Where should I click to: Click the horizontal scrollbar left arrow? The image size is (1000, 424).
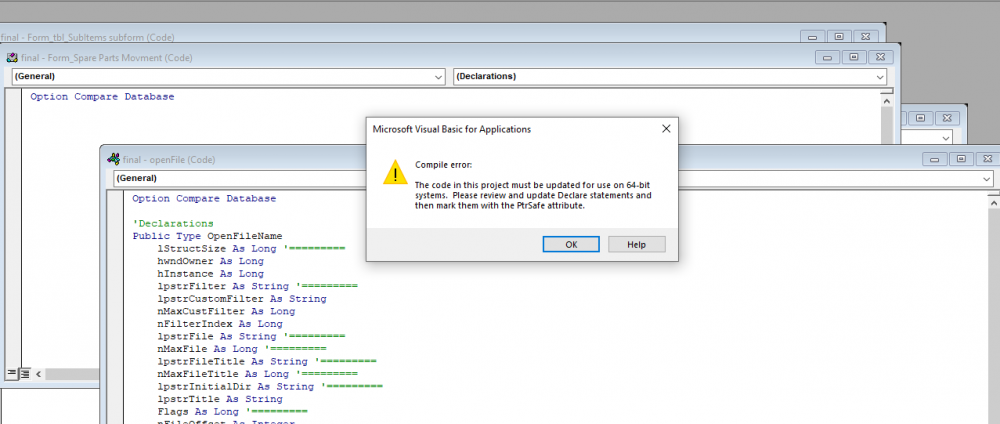coord(40,373)
